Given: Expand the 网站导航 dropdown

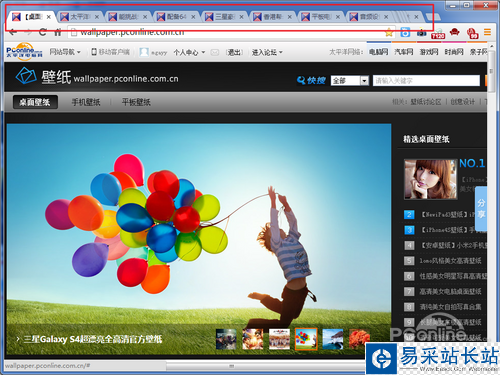Looking at the screenshot, I should 65,52.
